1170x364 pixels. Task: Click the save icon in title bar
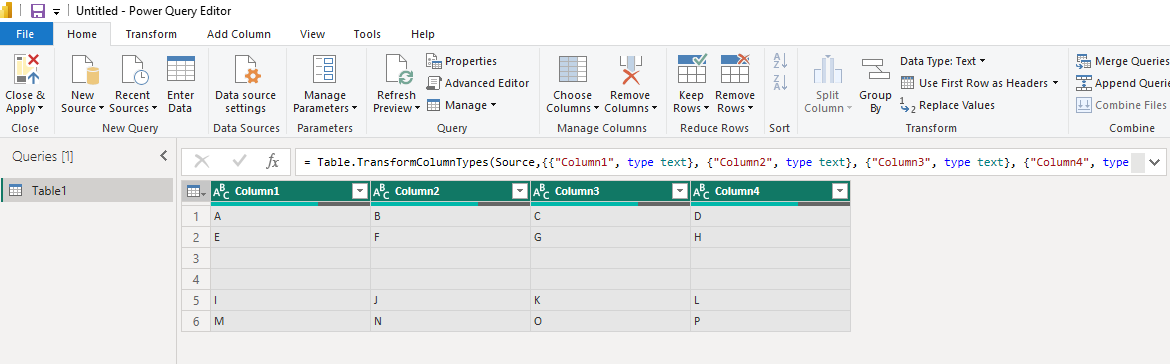(37, 11)
